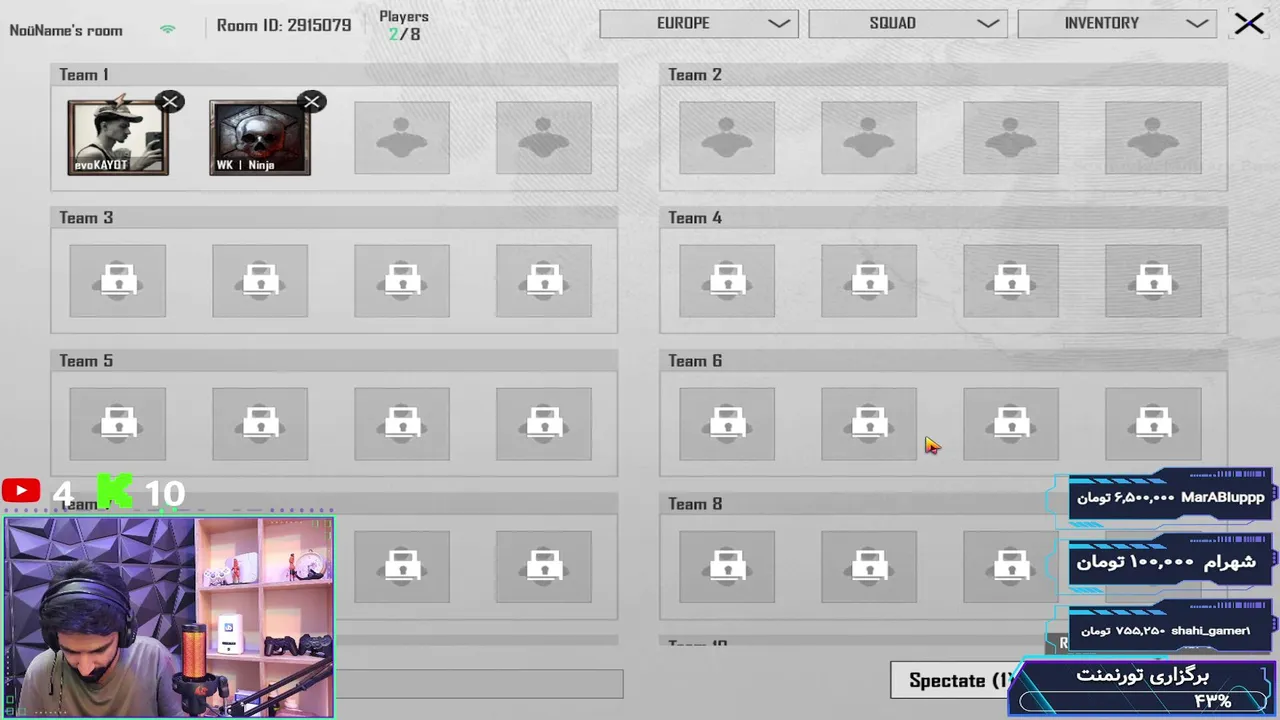Select evoKAYOT player avatar in Team 1
This screenshot has width=1280, height=720.
click(118, 138)
